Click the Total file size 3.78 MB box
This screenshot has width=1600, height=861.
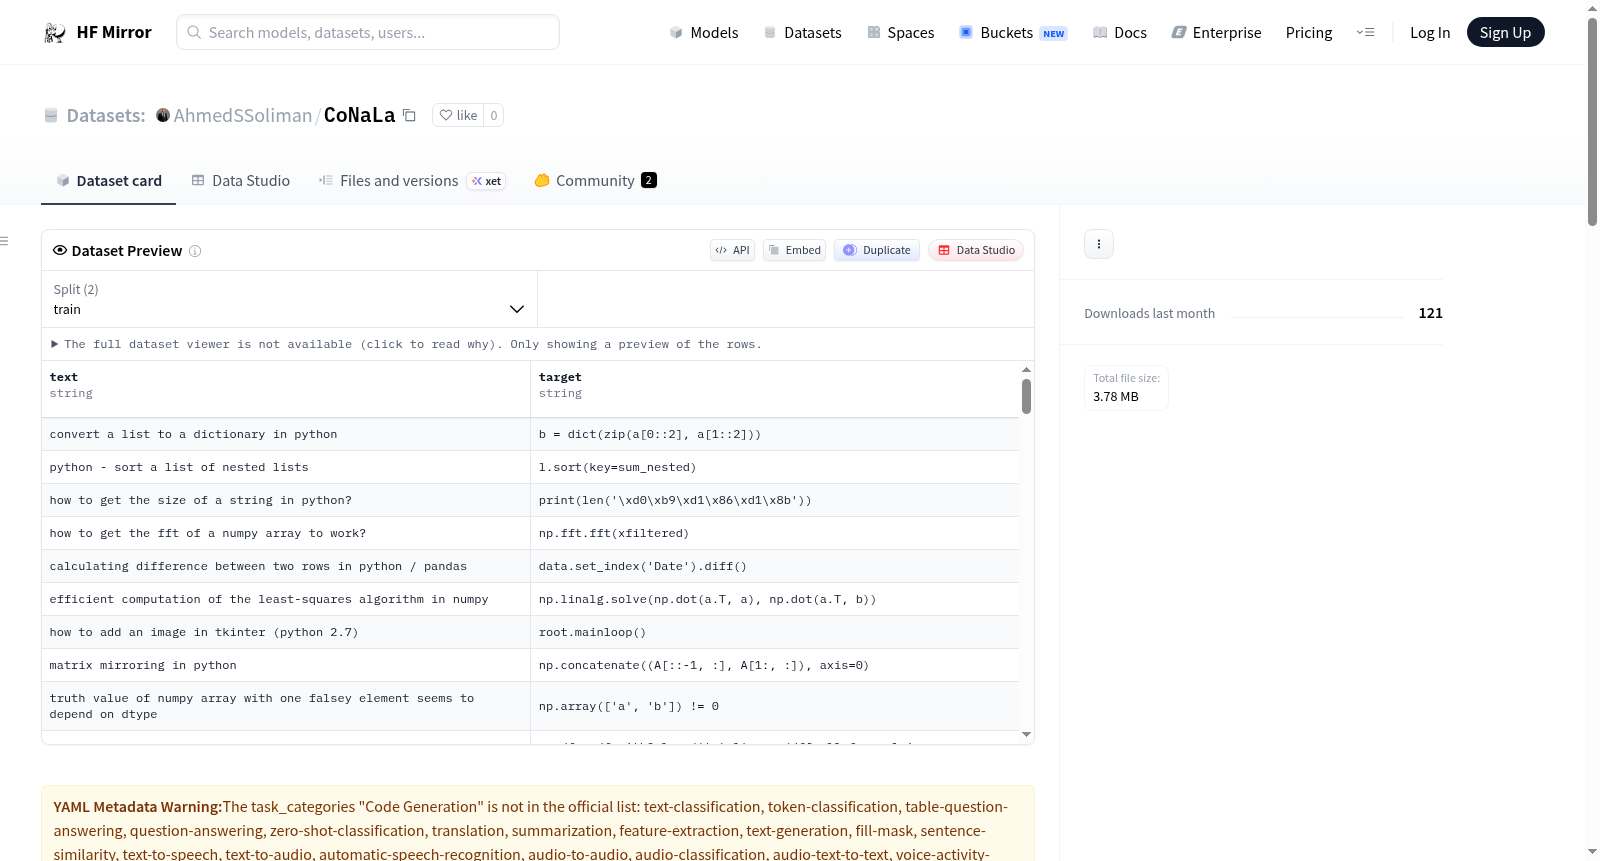point(1126,388)
